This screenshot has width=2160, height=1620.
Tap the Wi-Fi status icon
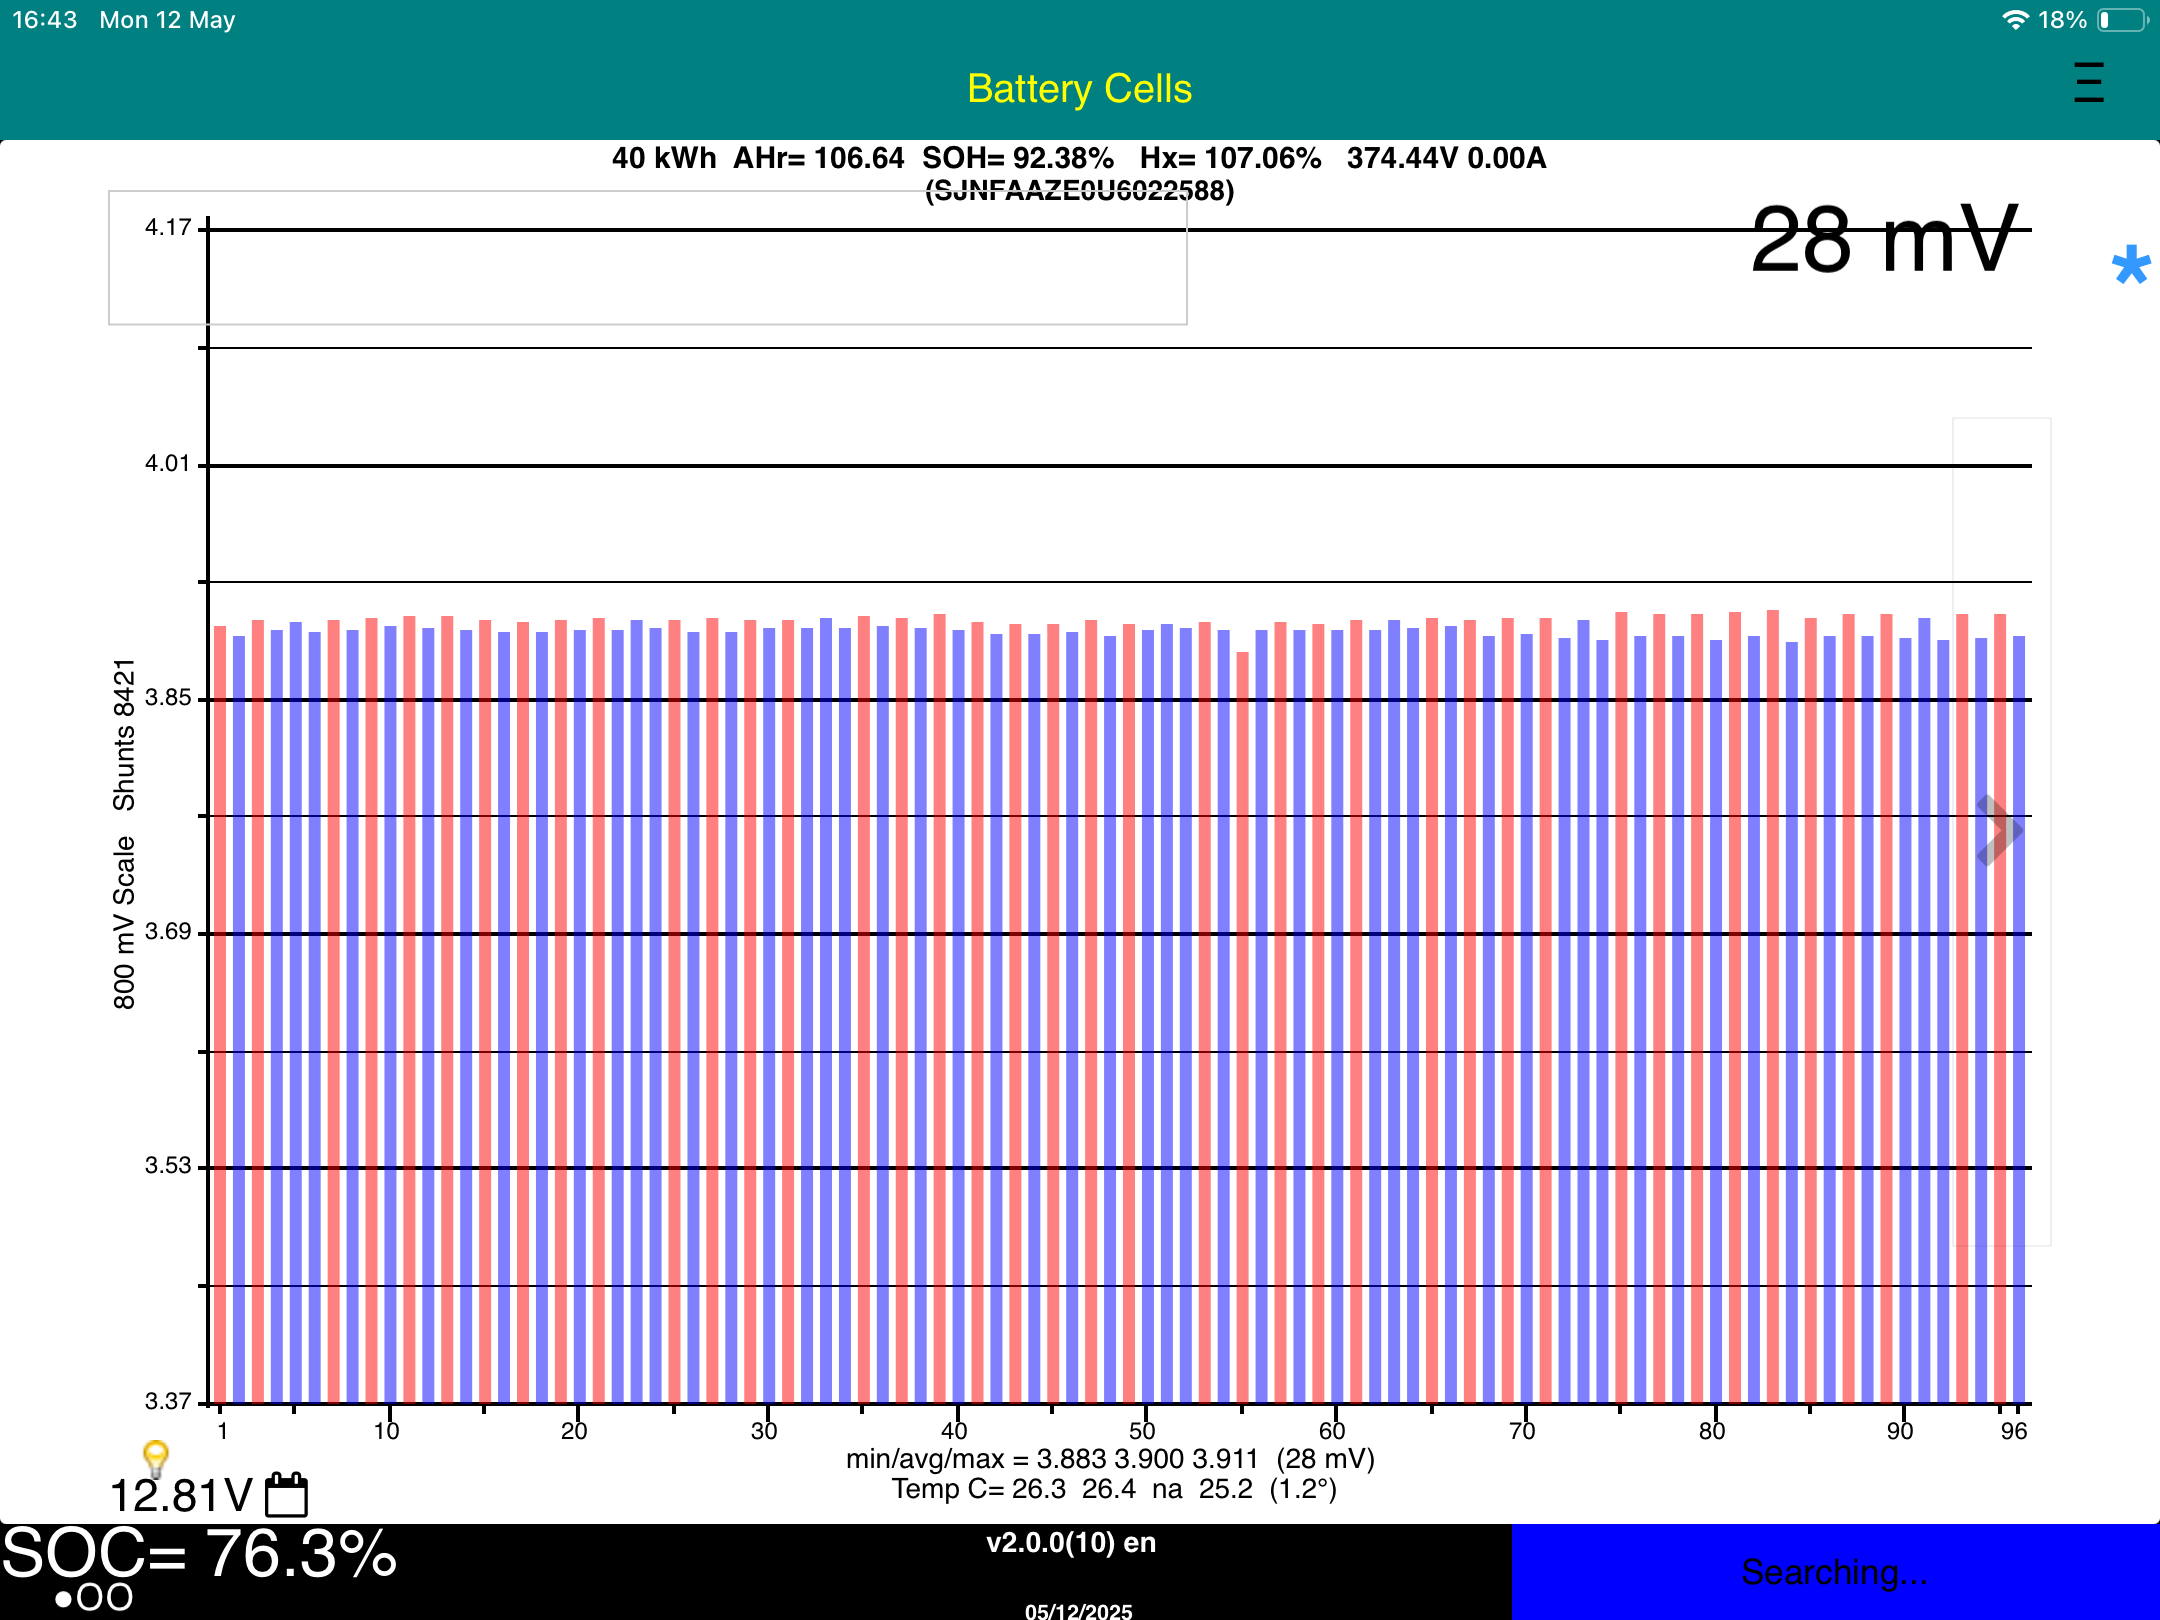2014,20
